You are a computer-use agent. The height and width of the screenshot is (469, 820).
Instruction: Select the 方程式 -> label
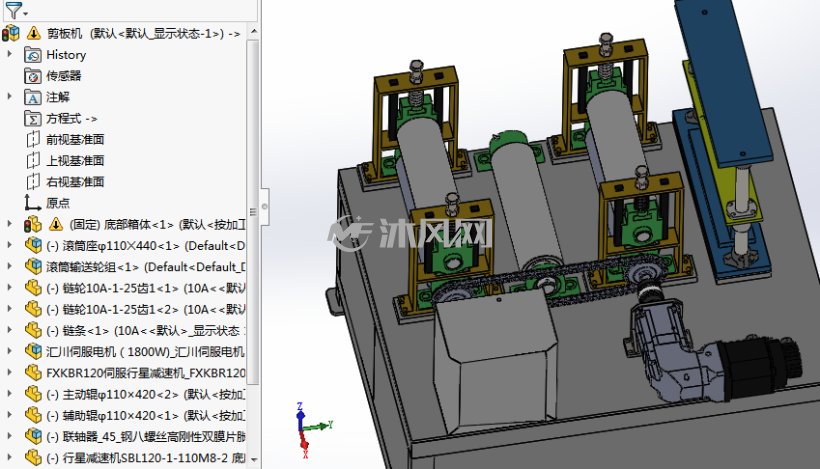(x=72, y=119)
